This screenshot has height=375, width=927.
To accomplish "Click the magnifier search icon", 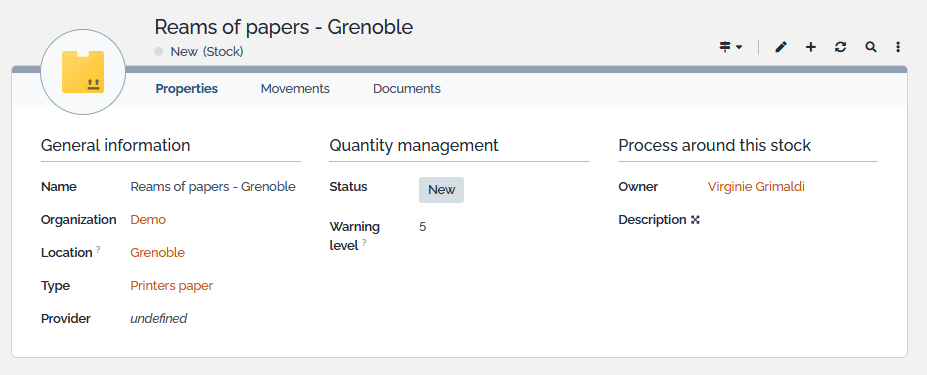I will pyautogui.click(x=870, y=47).
